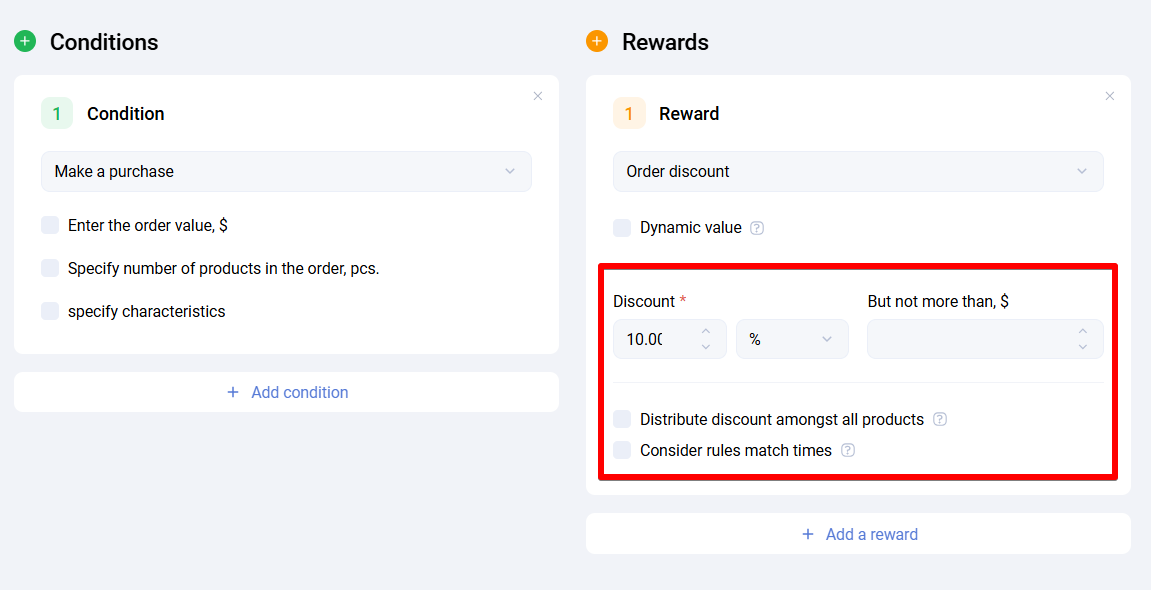The image size is (1151, 590).
Task: Open the 'Make a purchase' condition dropdown
Action: pyautogui.click(x=286, y=172)
